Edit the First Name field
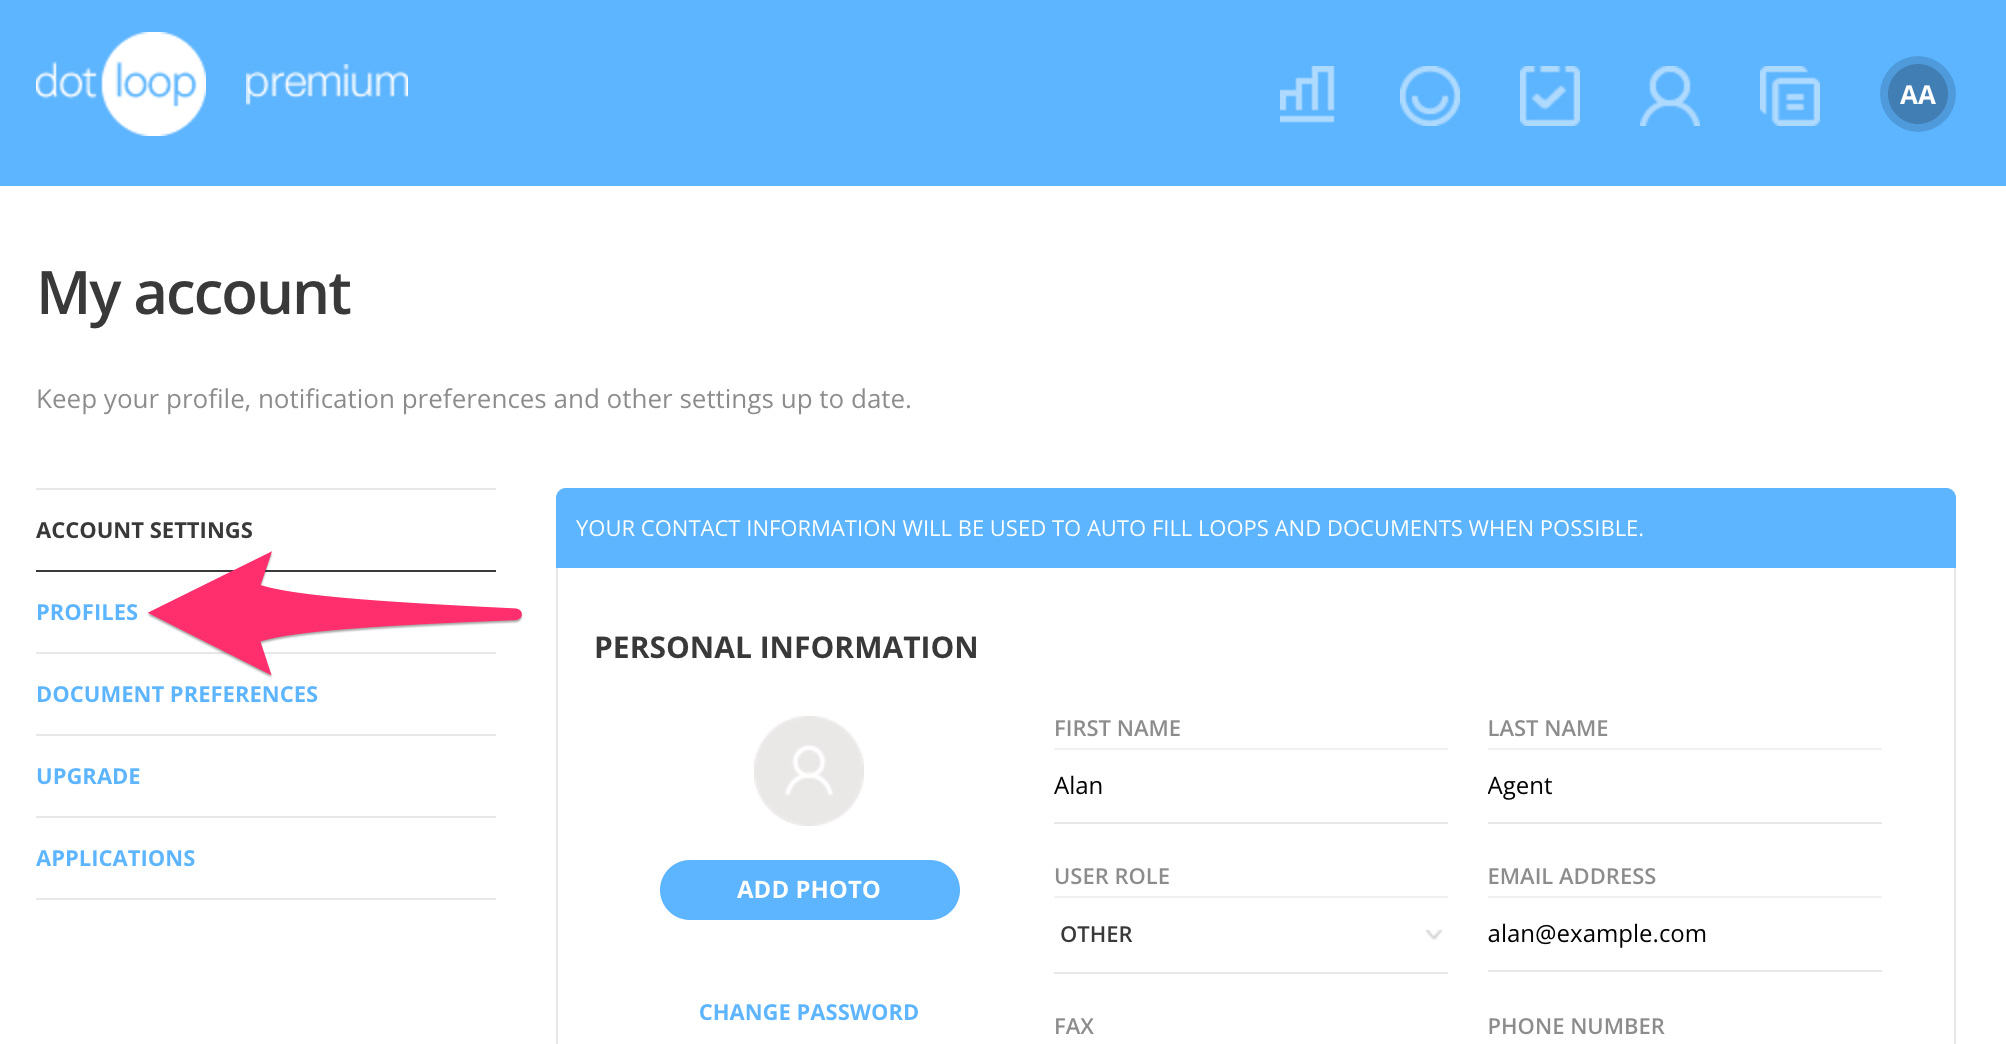The image size is (2006, 1044). tap(1249, 786)
